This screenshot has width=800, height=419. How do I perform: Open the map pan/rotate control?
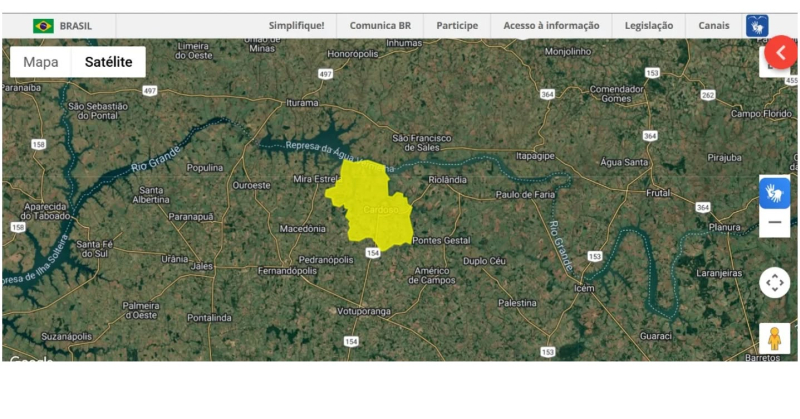coord(774,282)
